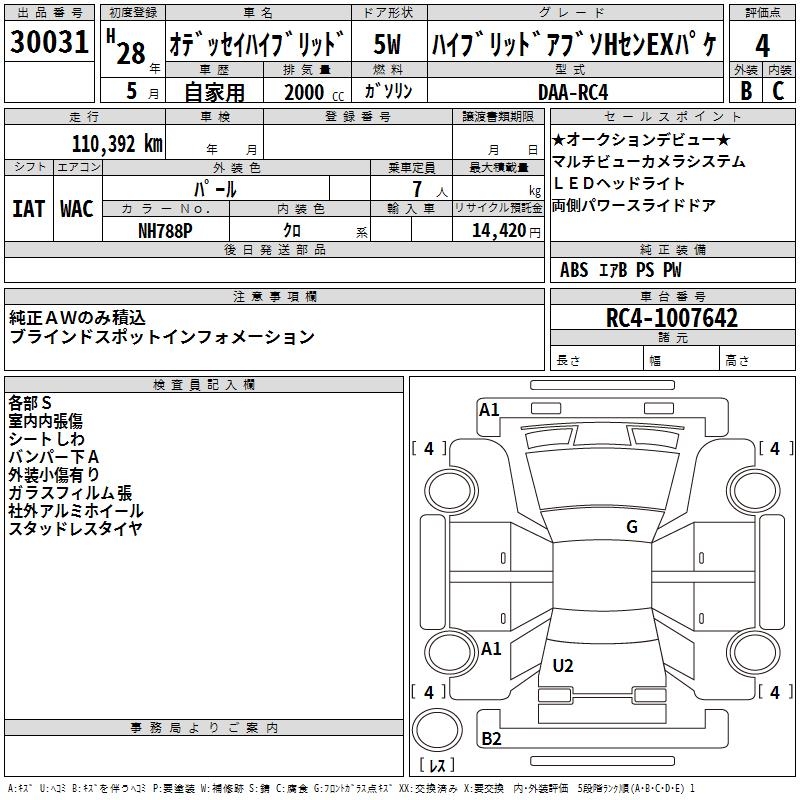Screen dimensions: 800x800
Task: Select ブラインドスポットインフォメーション note
Action: click(x=162, y=337)
